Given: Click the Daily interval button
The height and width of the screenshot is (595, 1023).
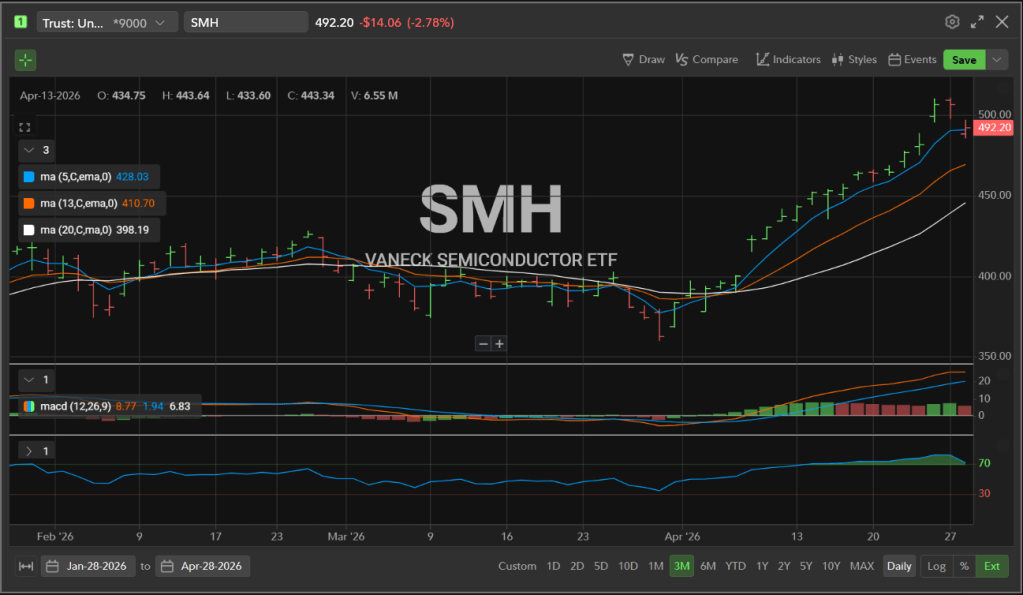Looking at the screenshot, I should click(x=899, y=566).
